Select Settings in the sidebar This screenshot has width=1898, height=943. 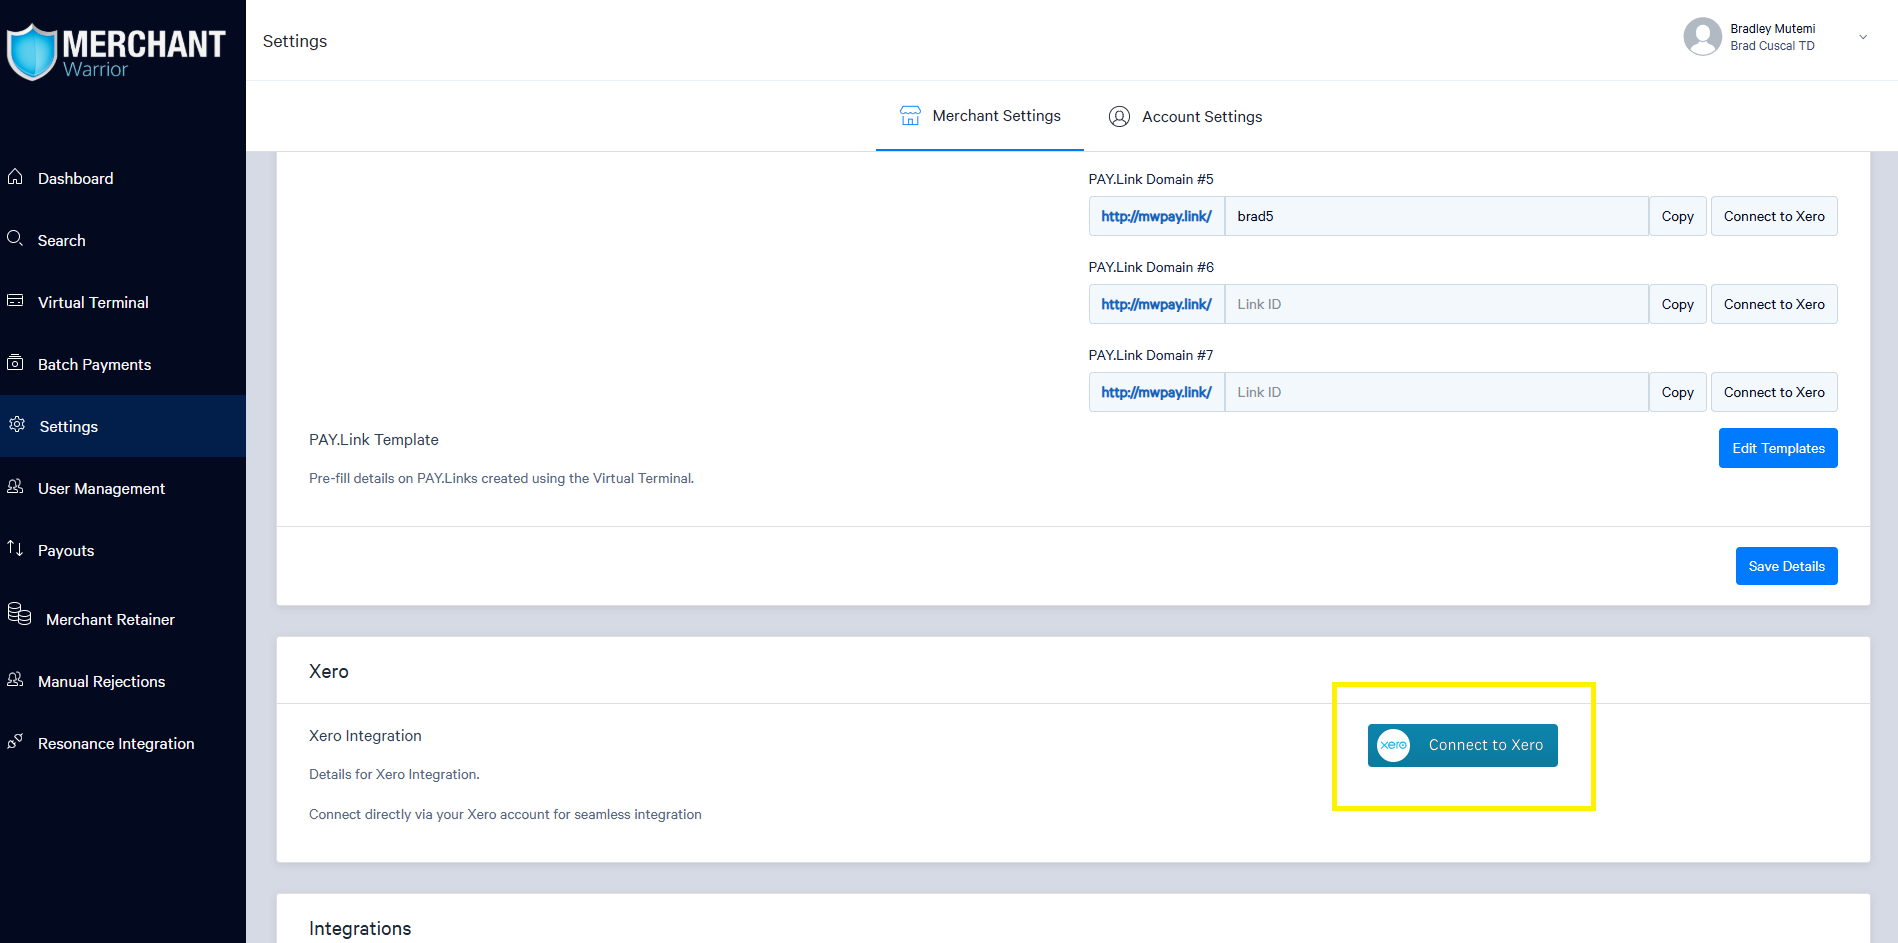point(123,426)
